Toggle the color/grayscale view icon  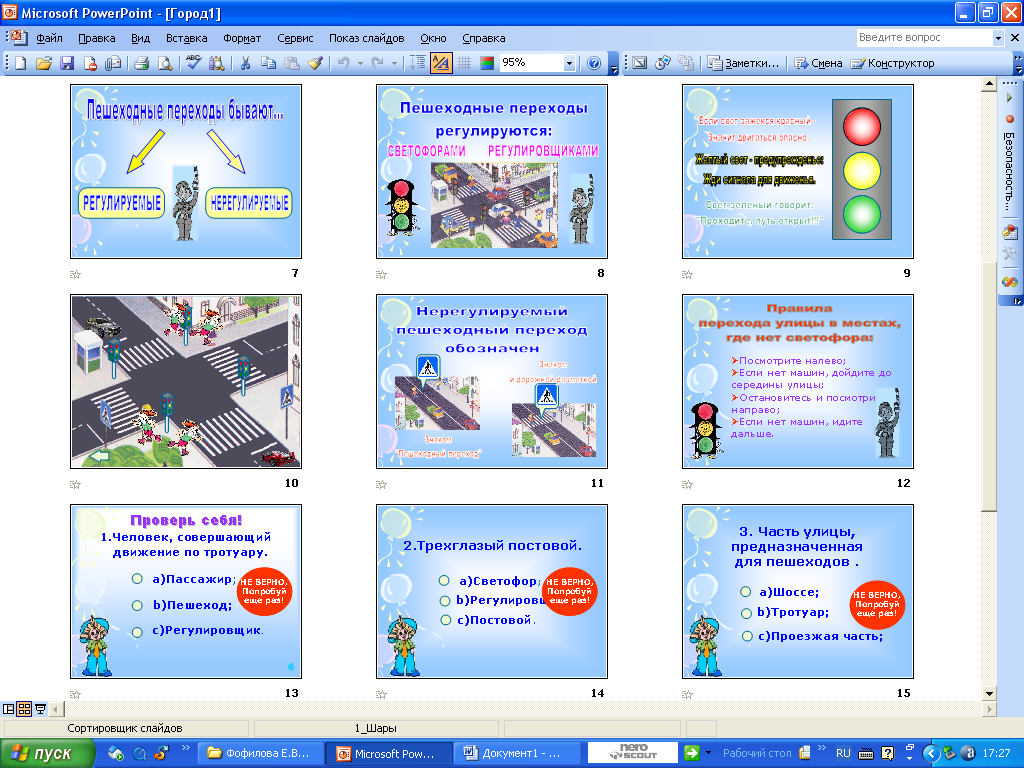[487, 63]
